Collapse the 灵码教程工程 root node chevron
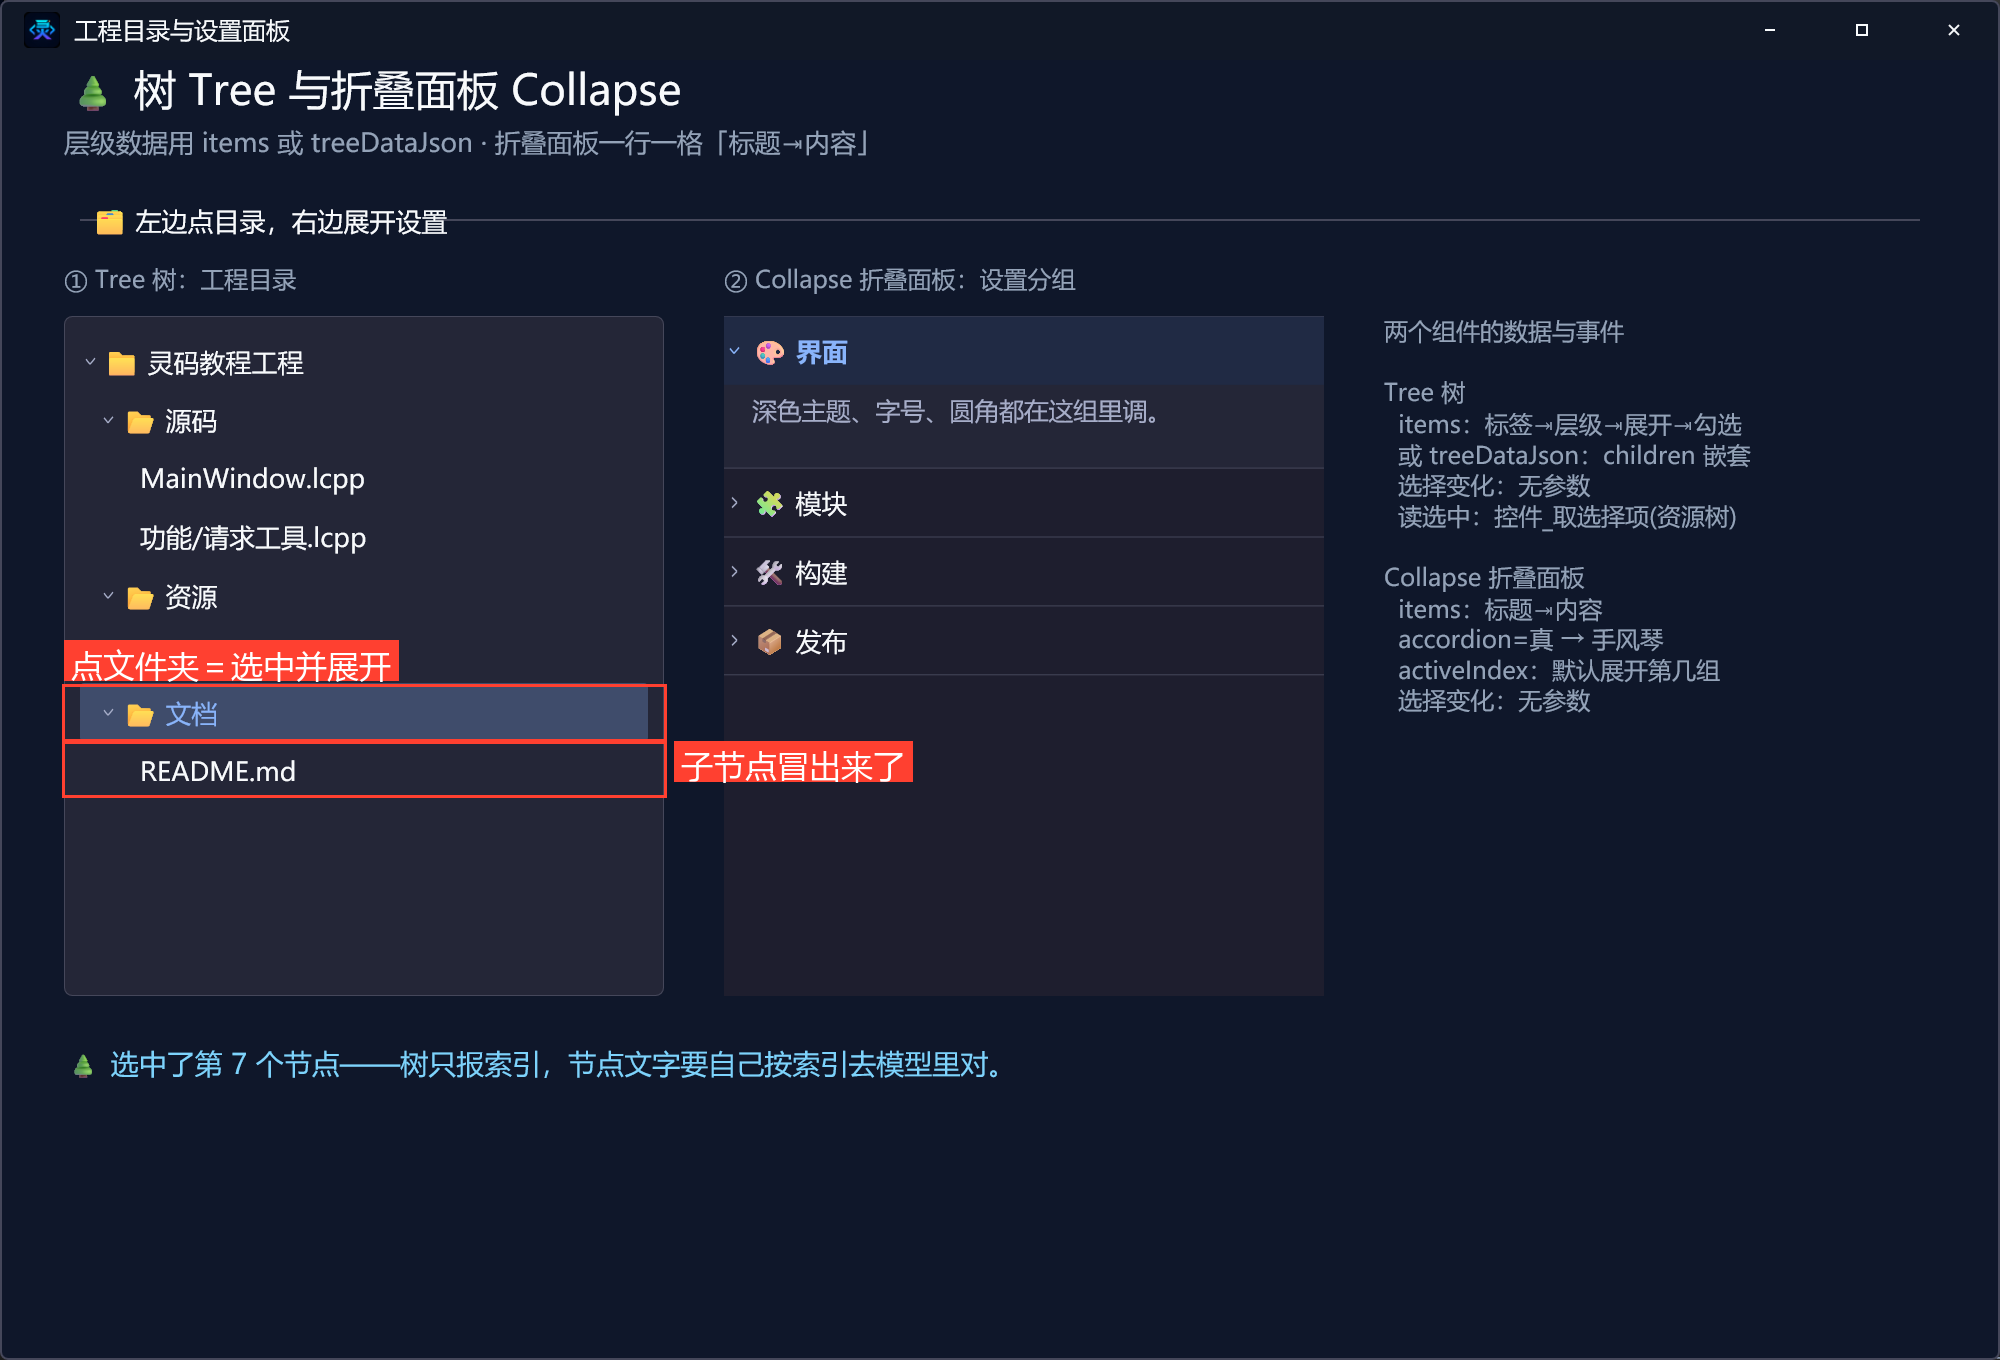2000x1360 pixels. 90,362
